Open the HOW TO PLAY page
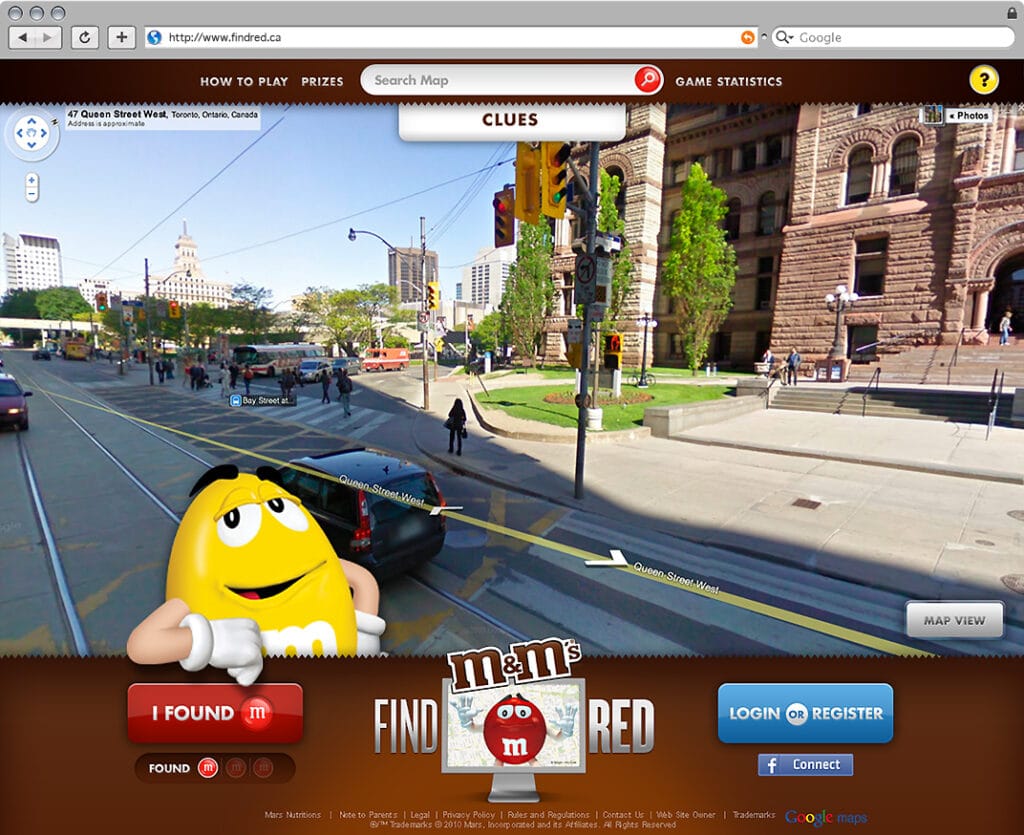Viewport: 1024px width, 835px height. point(244,82)
